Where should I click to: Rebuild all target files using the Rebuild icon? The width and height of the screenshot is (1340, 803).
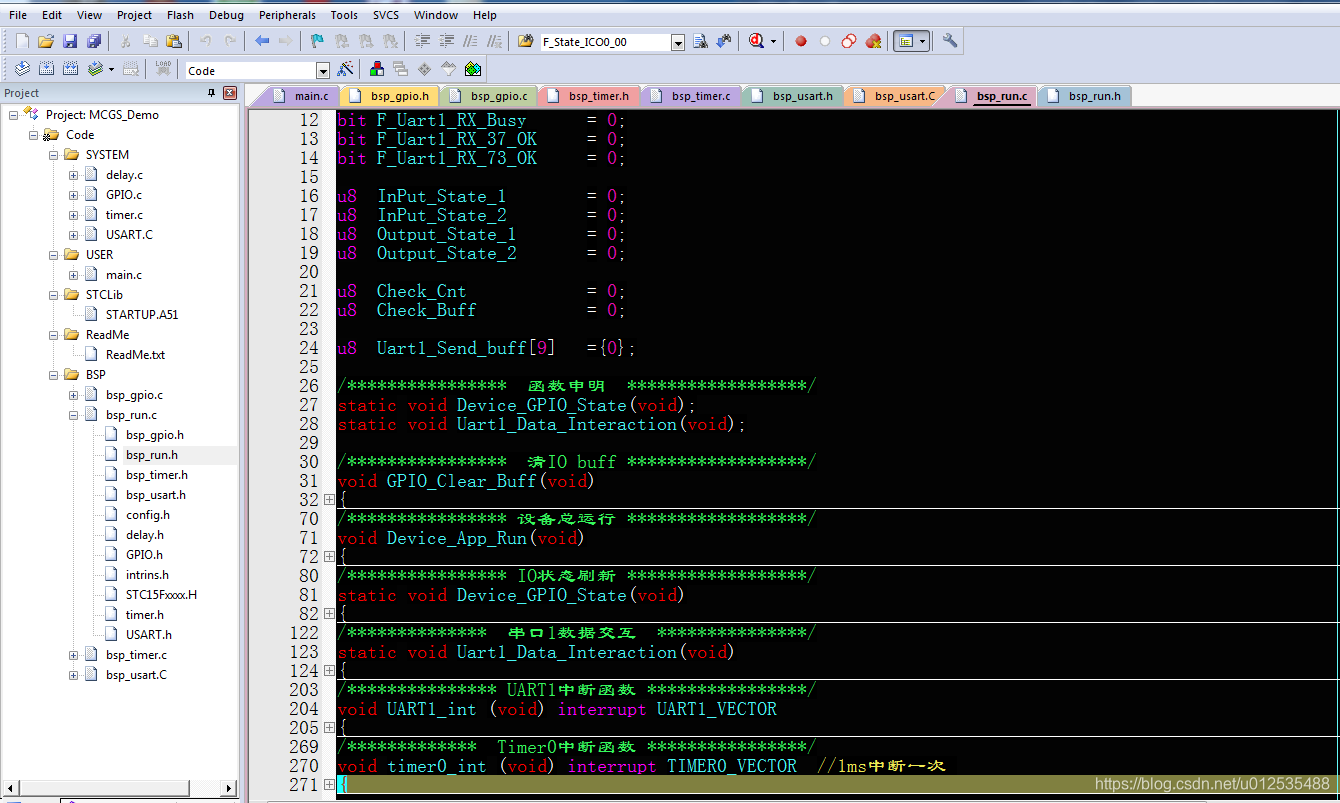(x=70, y=69)
